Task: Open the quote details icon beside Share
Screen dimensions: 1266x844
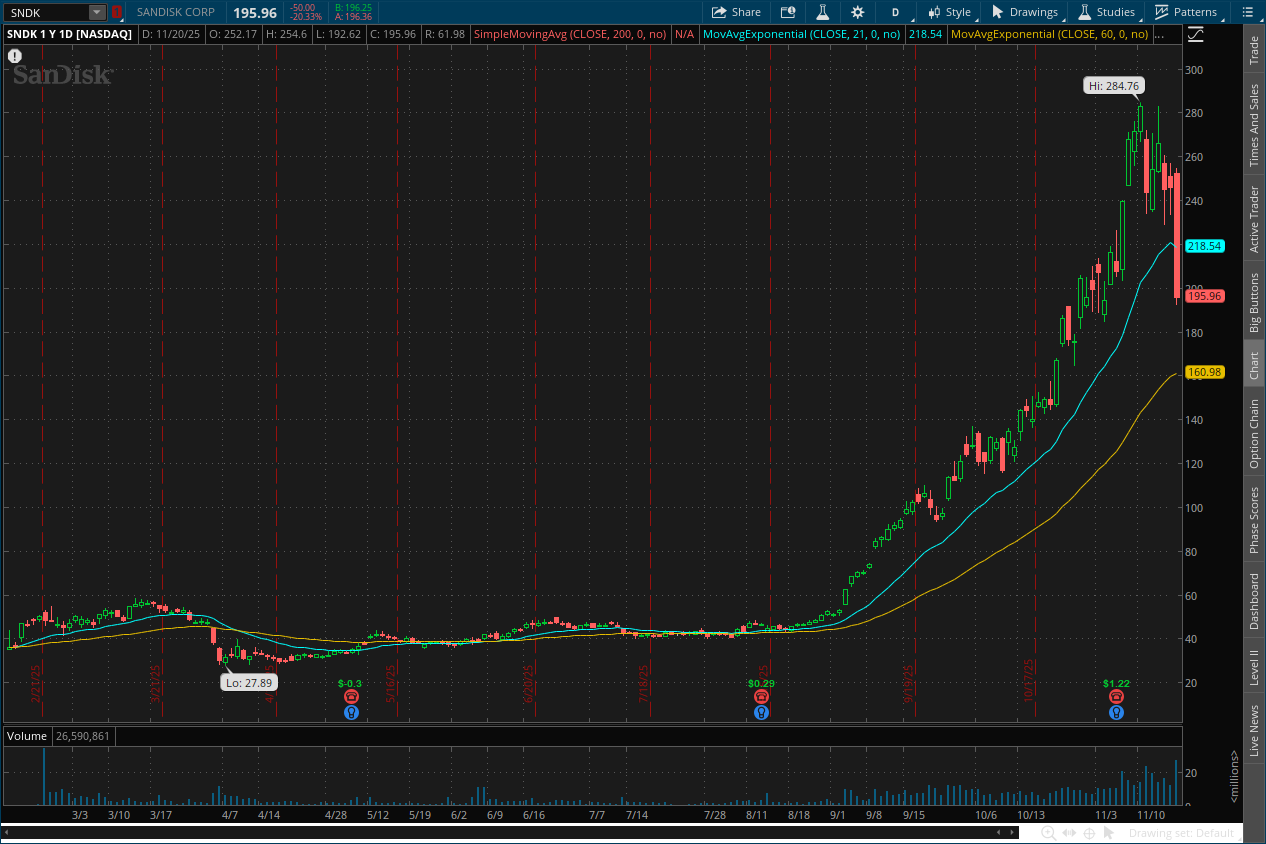Action: coord(788,12)
